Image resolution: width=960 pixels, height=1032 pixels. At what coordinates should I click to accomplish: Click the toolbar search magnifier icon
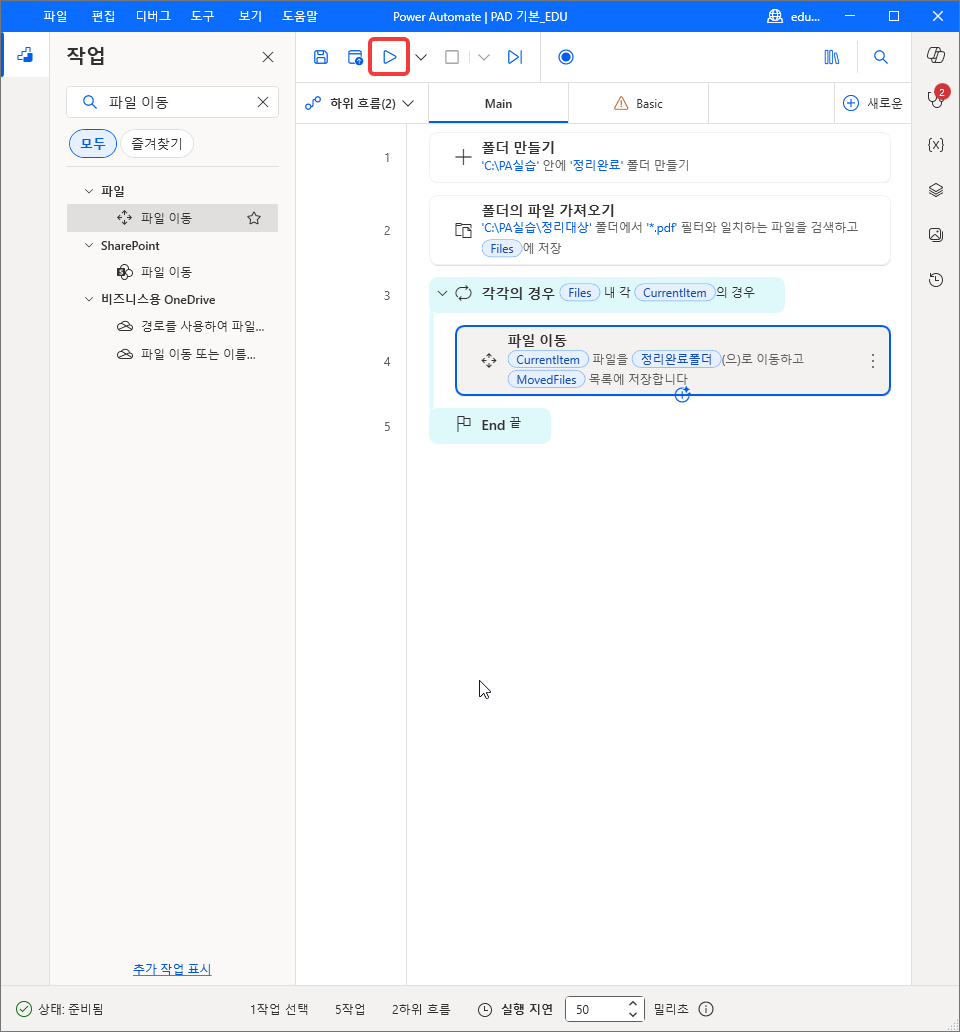click(880, 57)
